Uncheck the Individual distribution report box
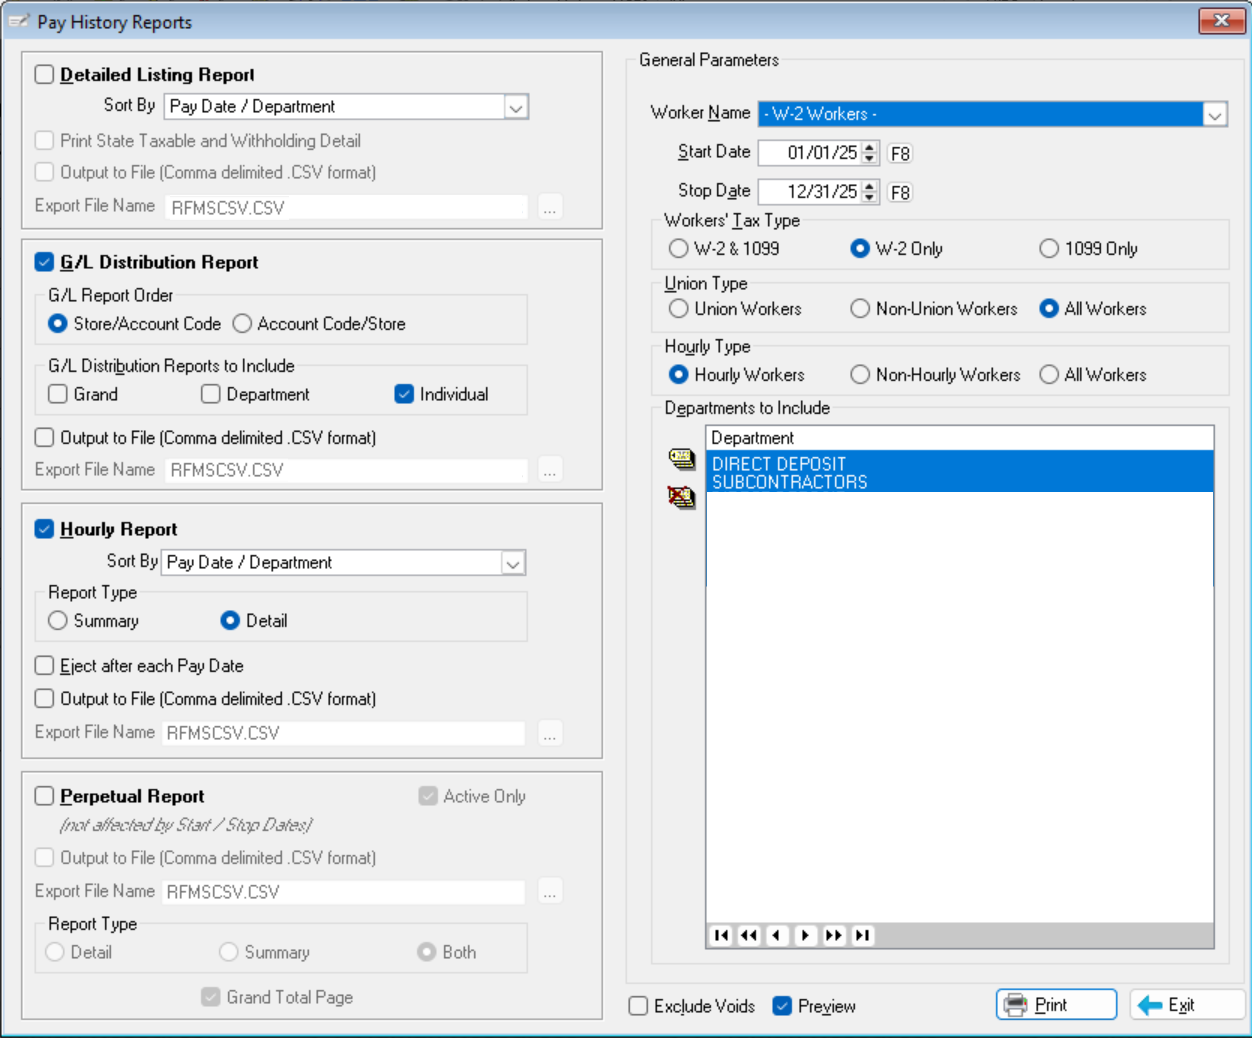This screenshot has height=1038, width=1252. coord(404,394)
